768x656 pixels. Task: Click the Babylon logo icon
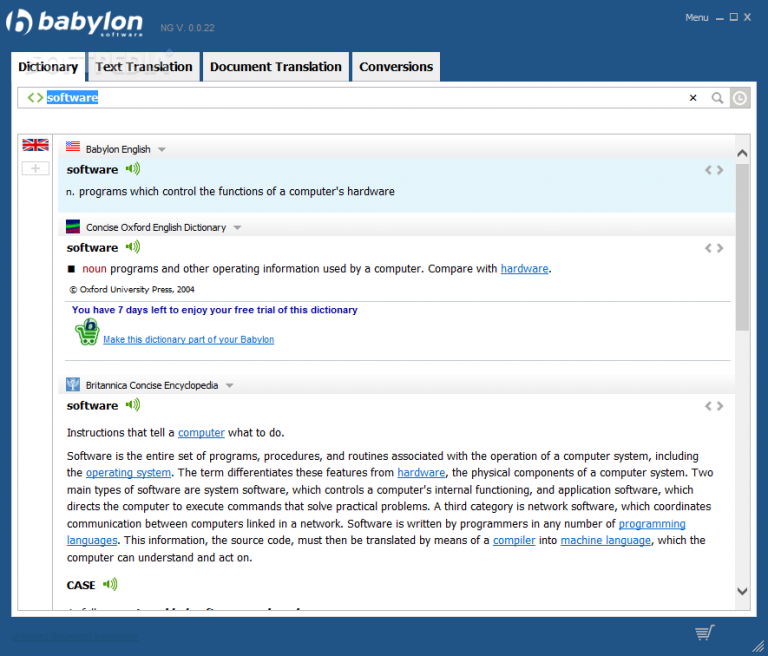point(19,22)
